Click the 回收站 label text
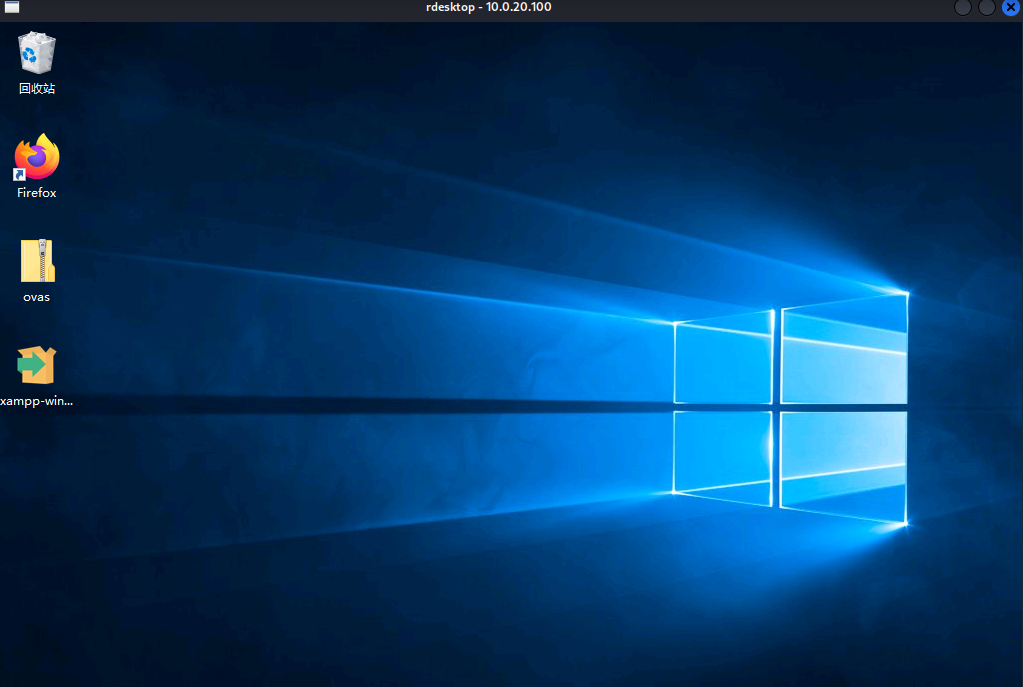 37,88
